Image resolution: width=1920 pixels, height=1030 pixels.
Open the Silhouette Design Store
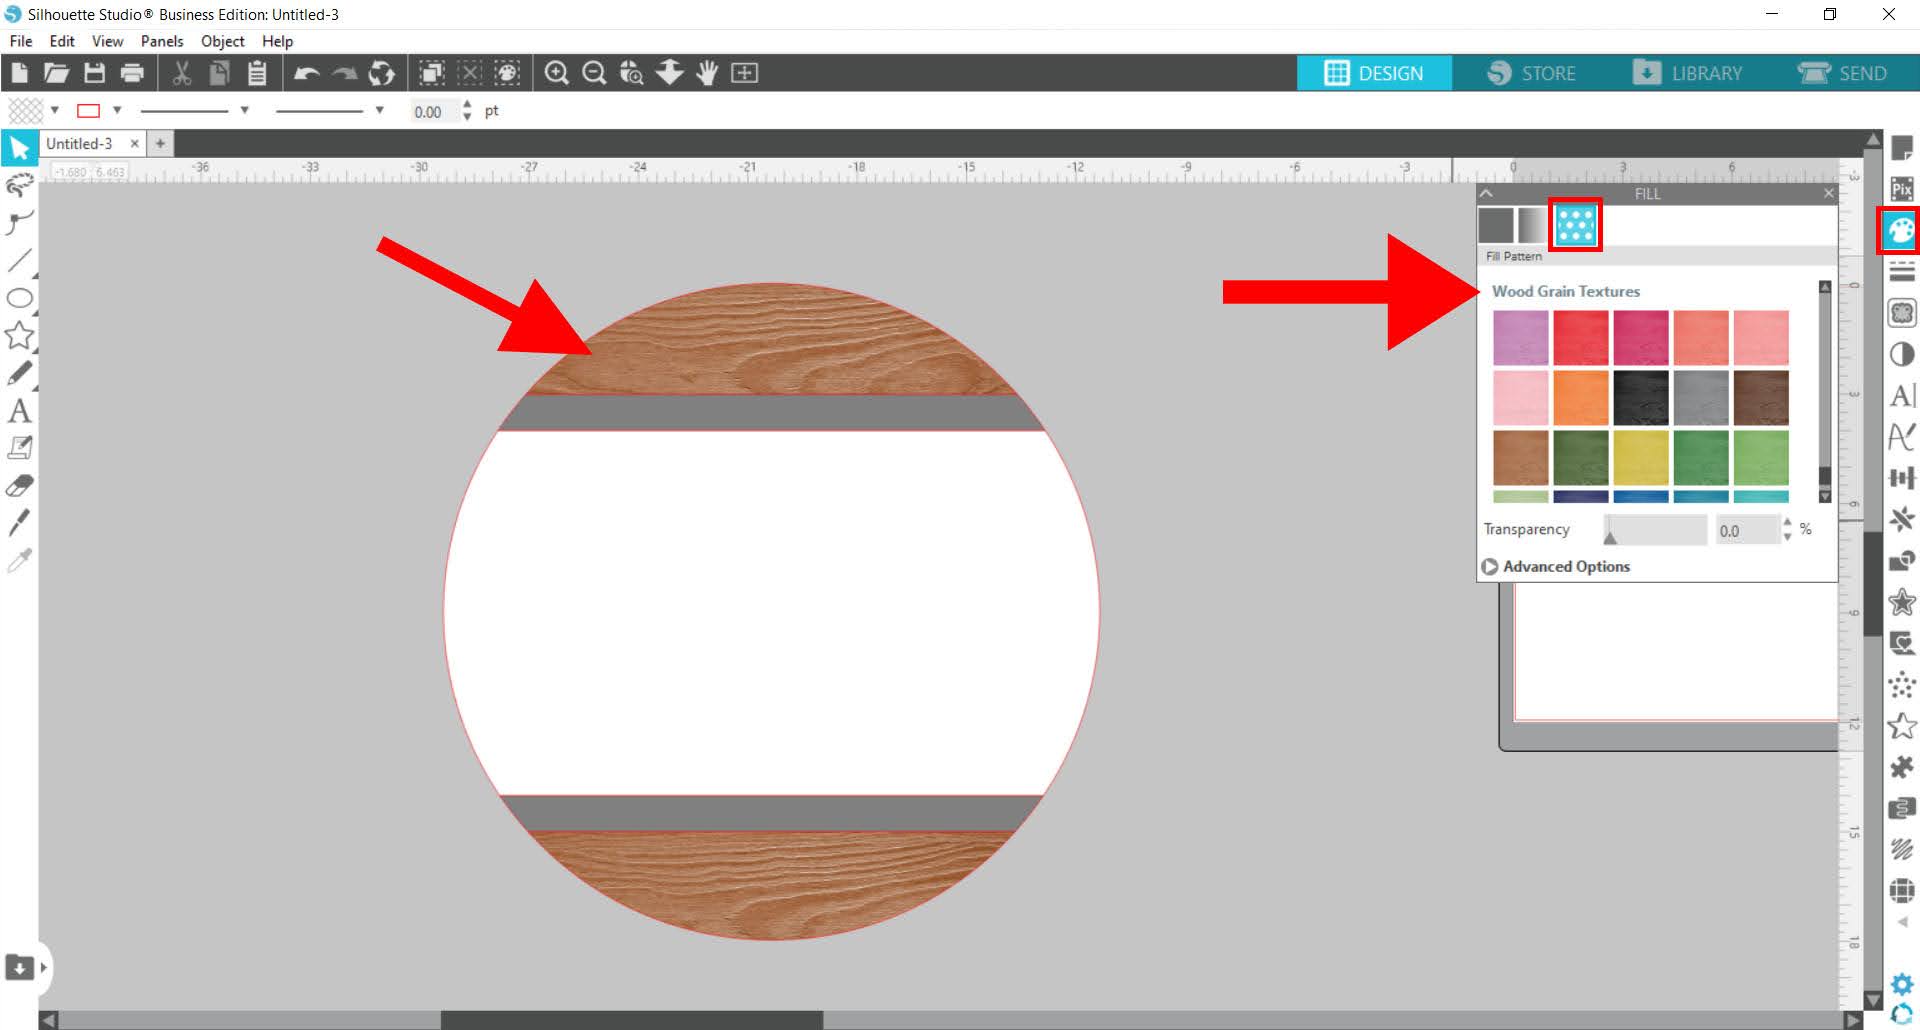click(1531, 72)
